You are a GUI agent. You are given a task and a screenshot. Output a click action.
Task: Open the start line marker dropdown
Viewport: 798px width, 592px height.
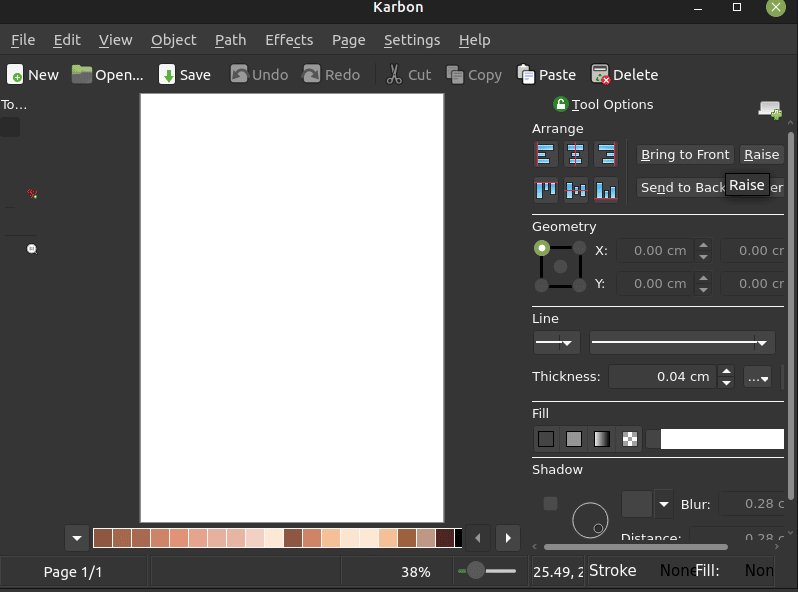pos(556,343)
